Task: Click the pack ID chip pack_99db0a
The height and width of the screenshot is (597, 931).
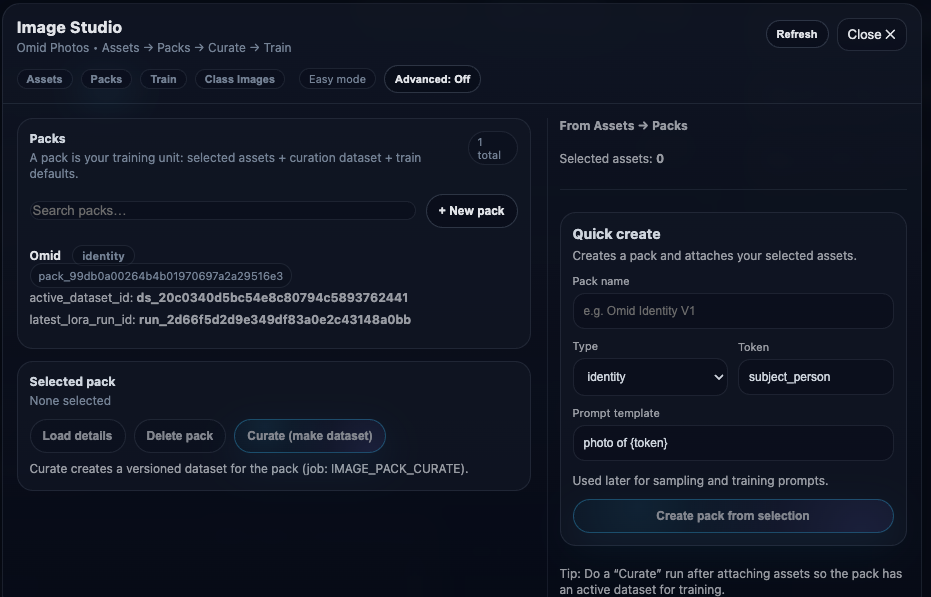Action: tap(160, 276)
